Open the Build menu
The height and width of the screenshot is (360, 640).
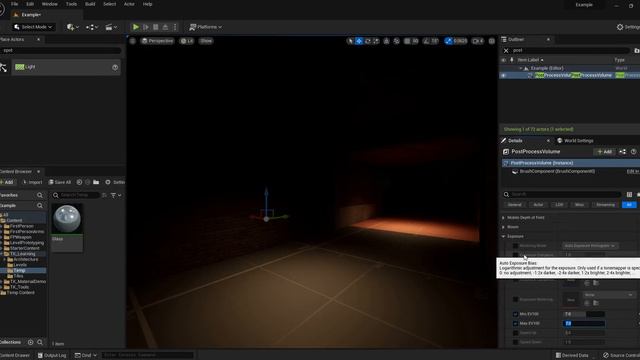[90, 4]
